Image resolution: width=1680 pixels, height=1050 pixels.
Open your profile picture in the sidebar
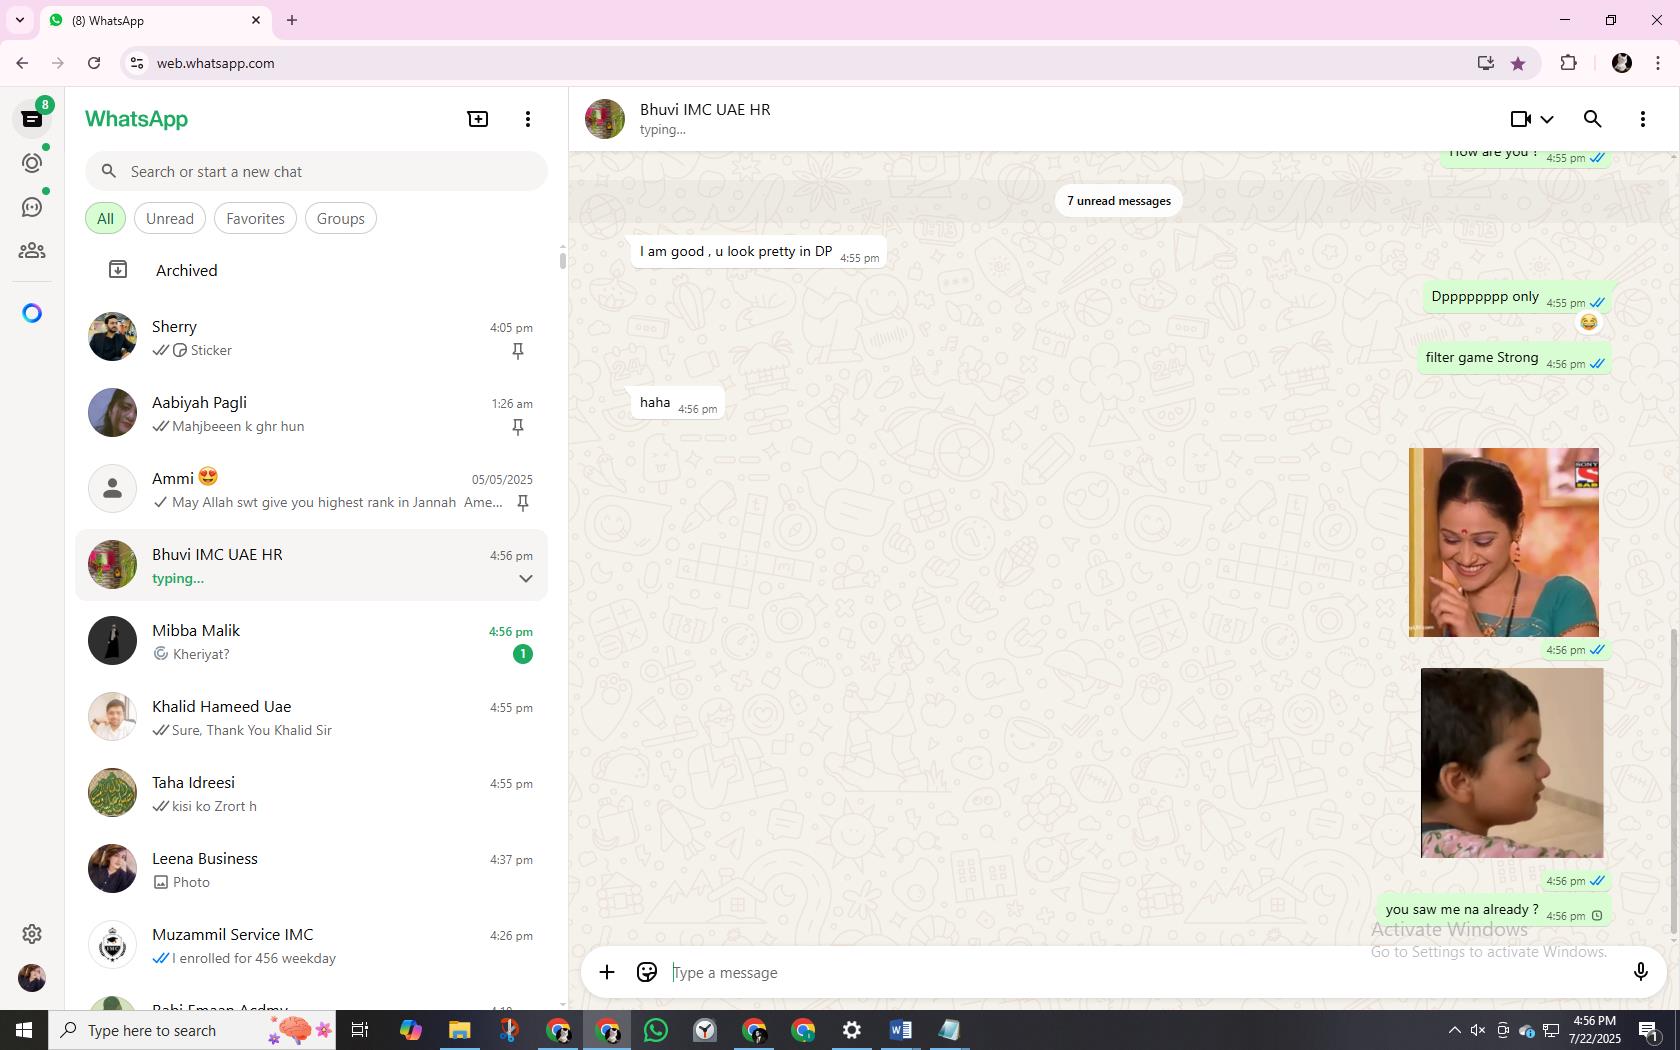(32, 978)
